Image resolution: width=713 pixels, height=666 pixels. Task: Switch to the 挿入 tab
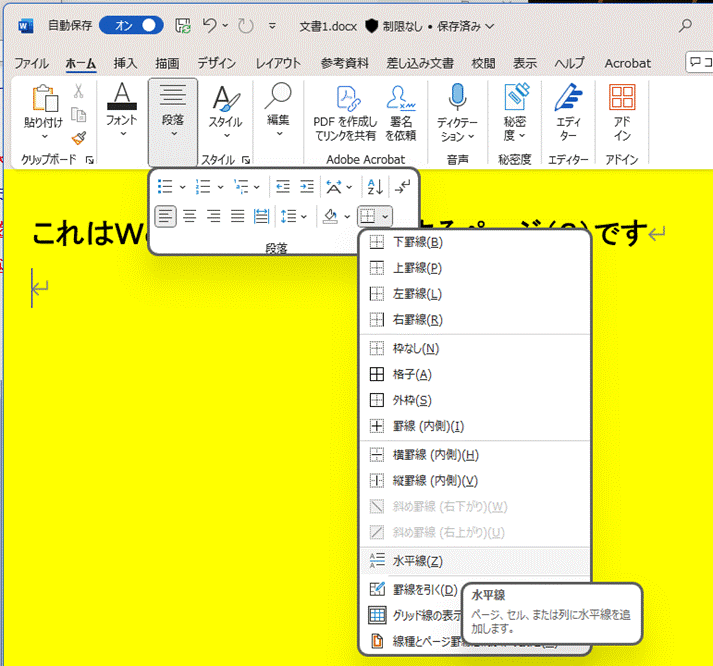tap(125, 63)
